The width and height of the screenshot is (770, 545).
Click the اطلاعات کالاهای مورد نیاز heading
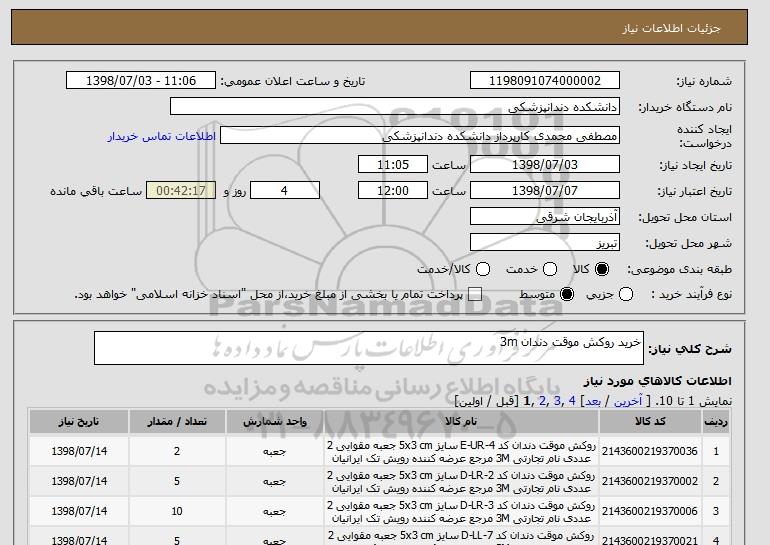658,381
